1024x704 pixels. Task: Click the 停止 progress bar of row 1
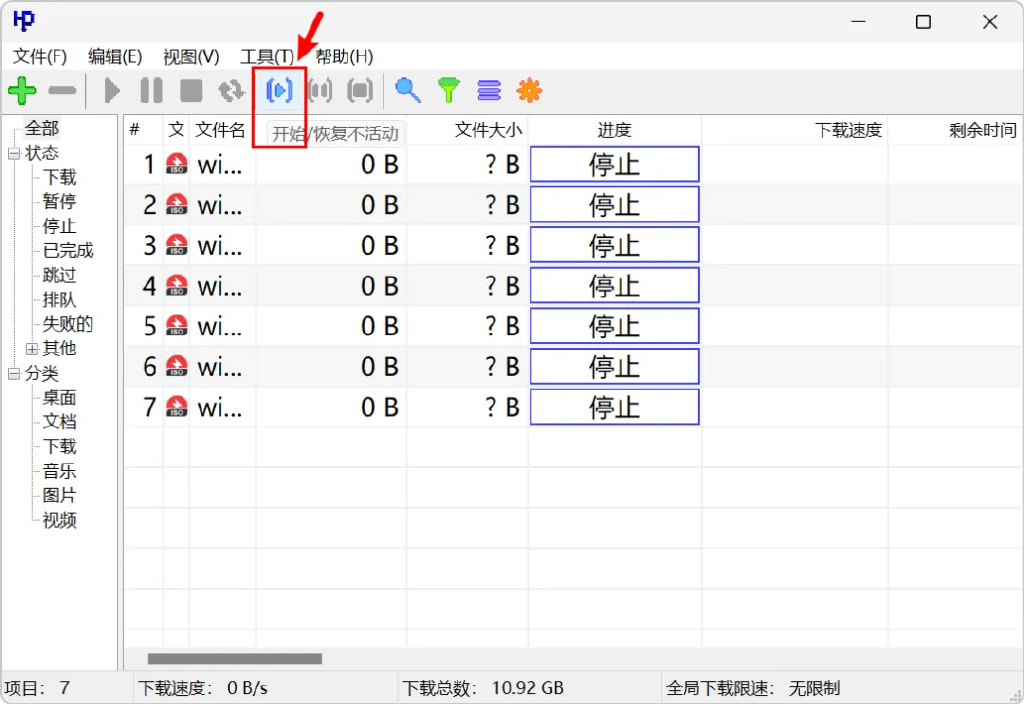614,164
